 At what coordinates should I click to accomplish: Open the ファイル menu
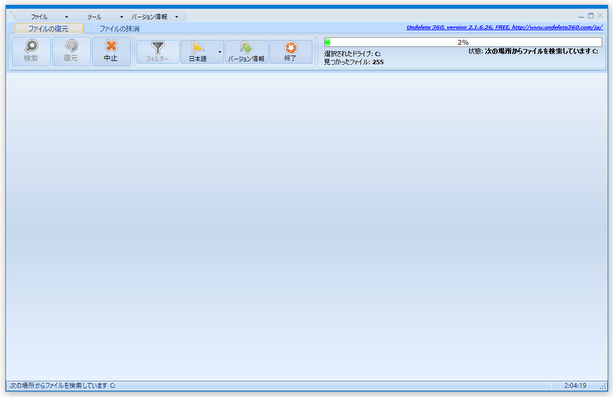[x=39, y=17]
